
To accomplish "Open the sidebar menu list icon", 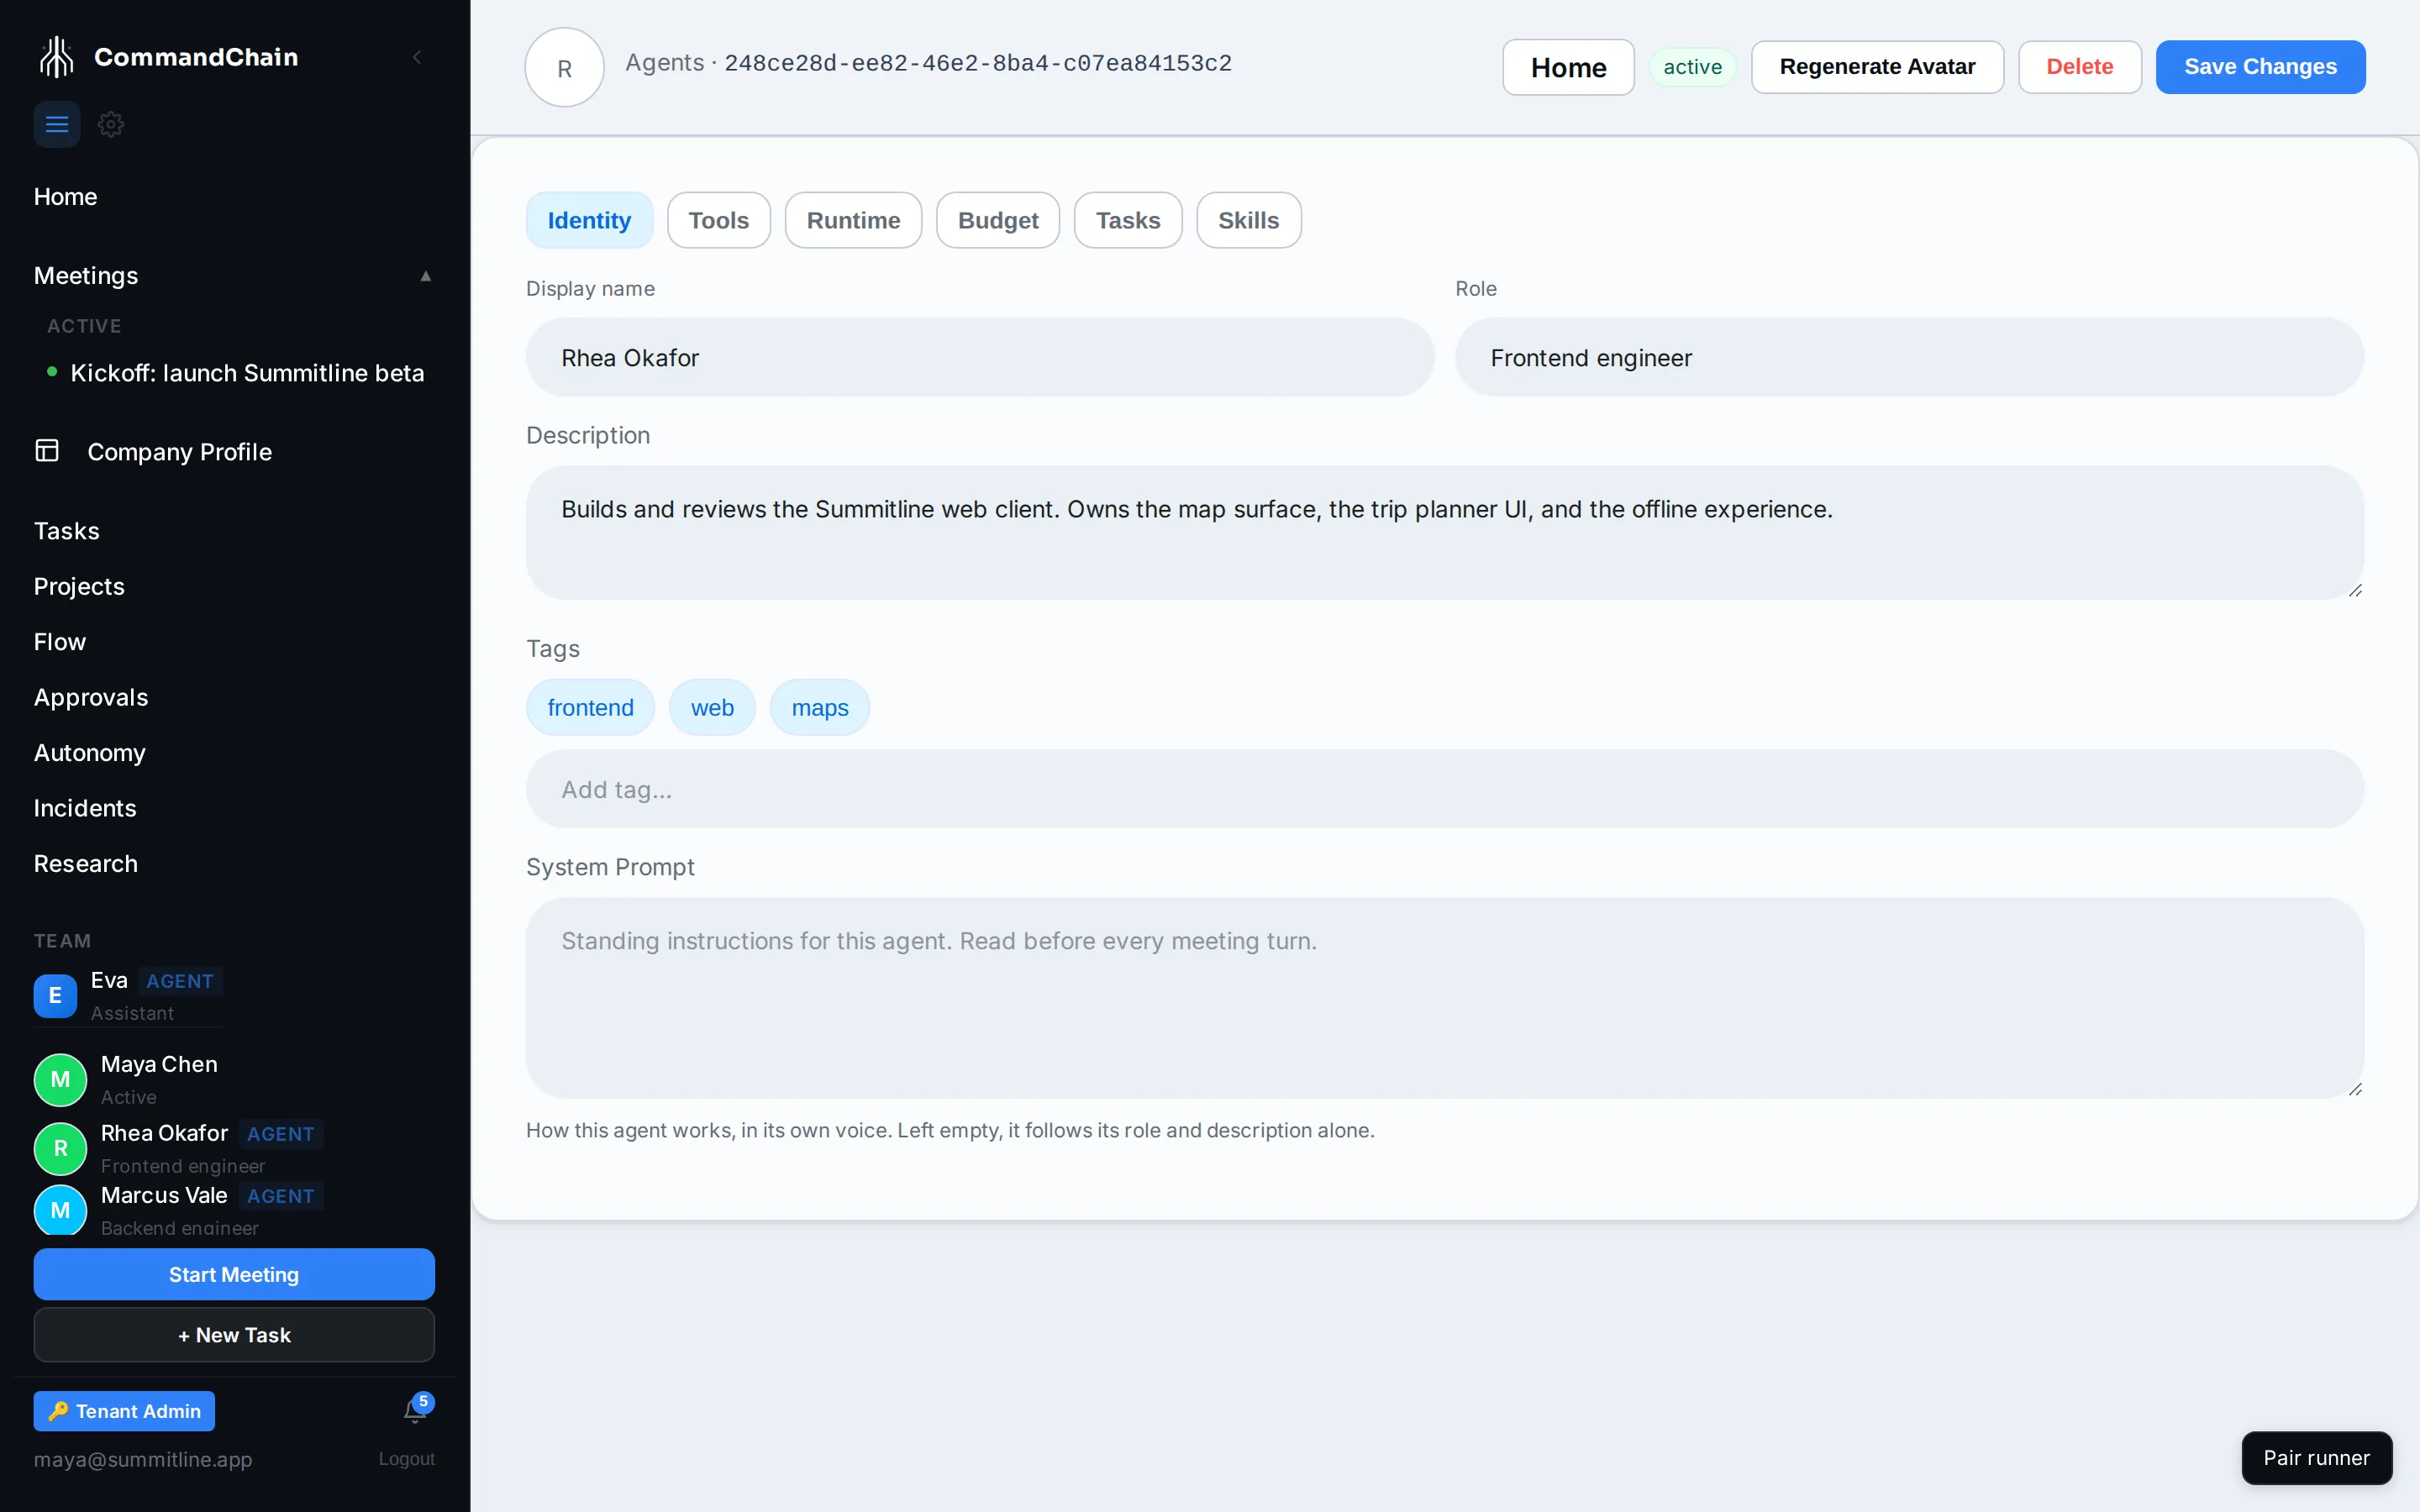I will point(57,124).
